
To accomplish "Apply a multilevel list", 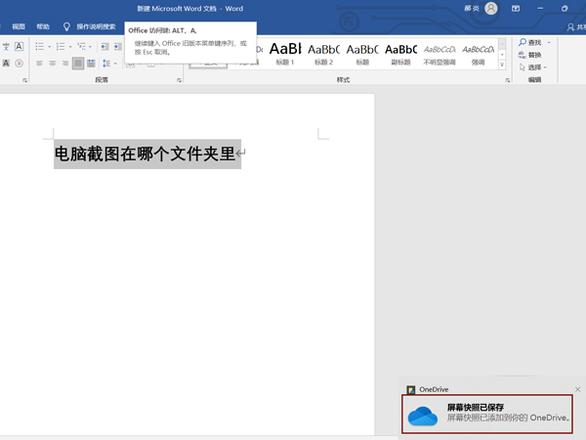I will [x=81, y=46].
